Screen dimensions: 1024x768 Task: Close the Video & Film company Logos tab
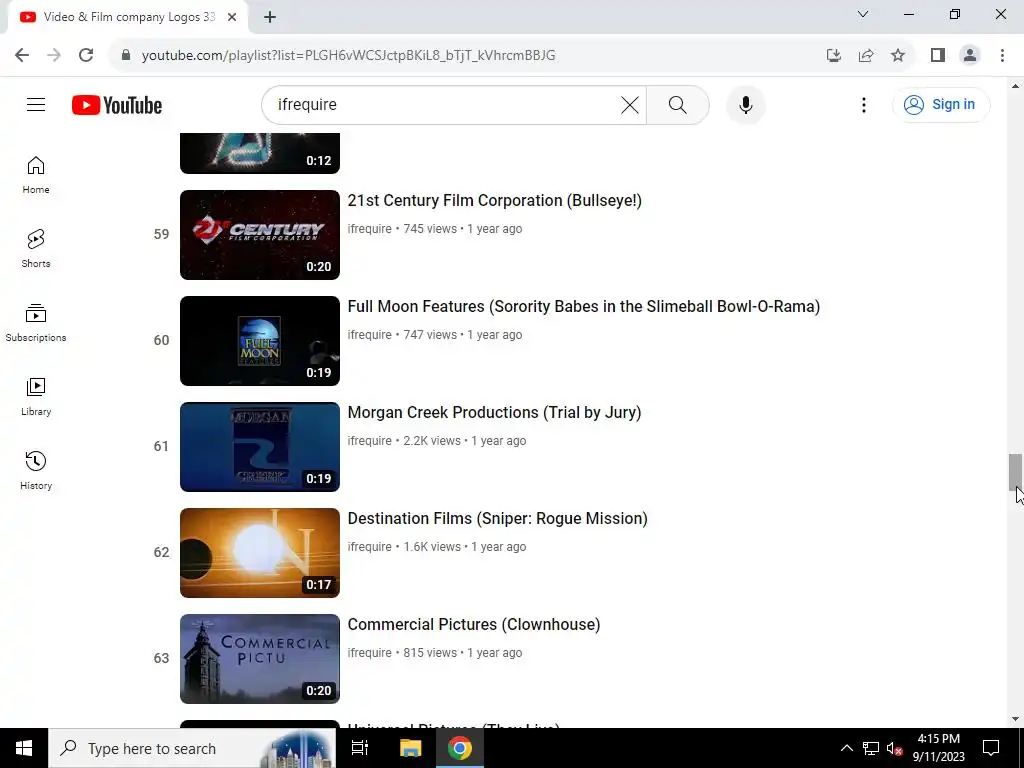(x=232, y=17)
